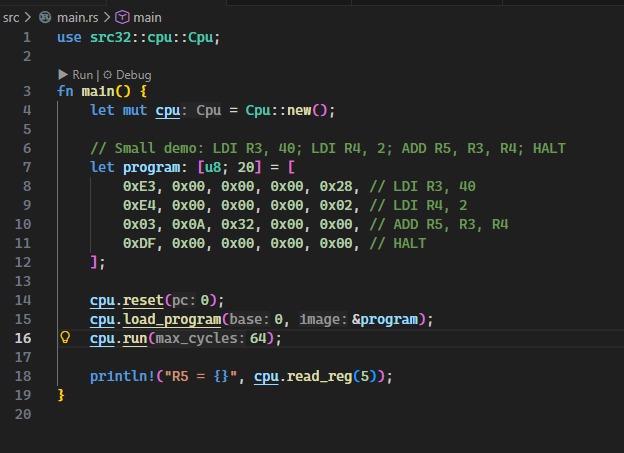Click 'mut' keyword on line 4
The height and width of the screenshot is (453, 624).
(x=135, y=110)
